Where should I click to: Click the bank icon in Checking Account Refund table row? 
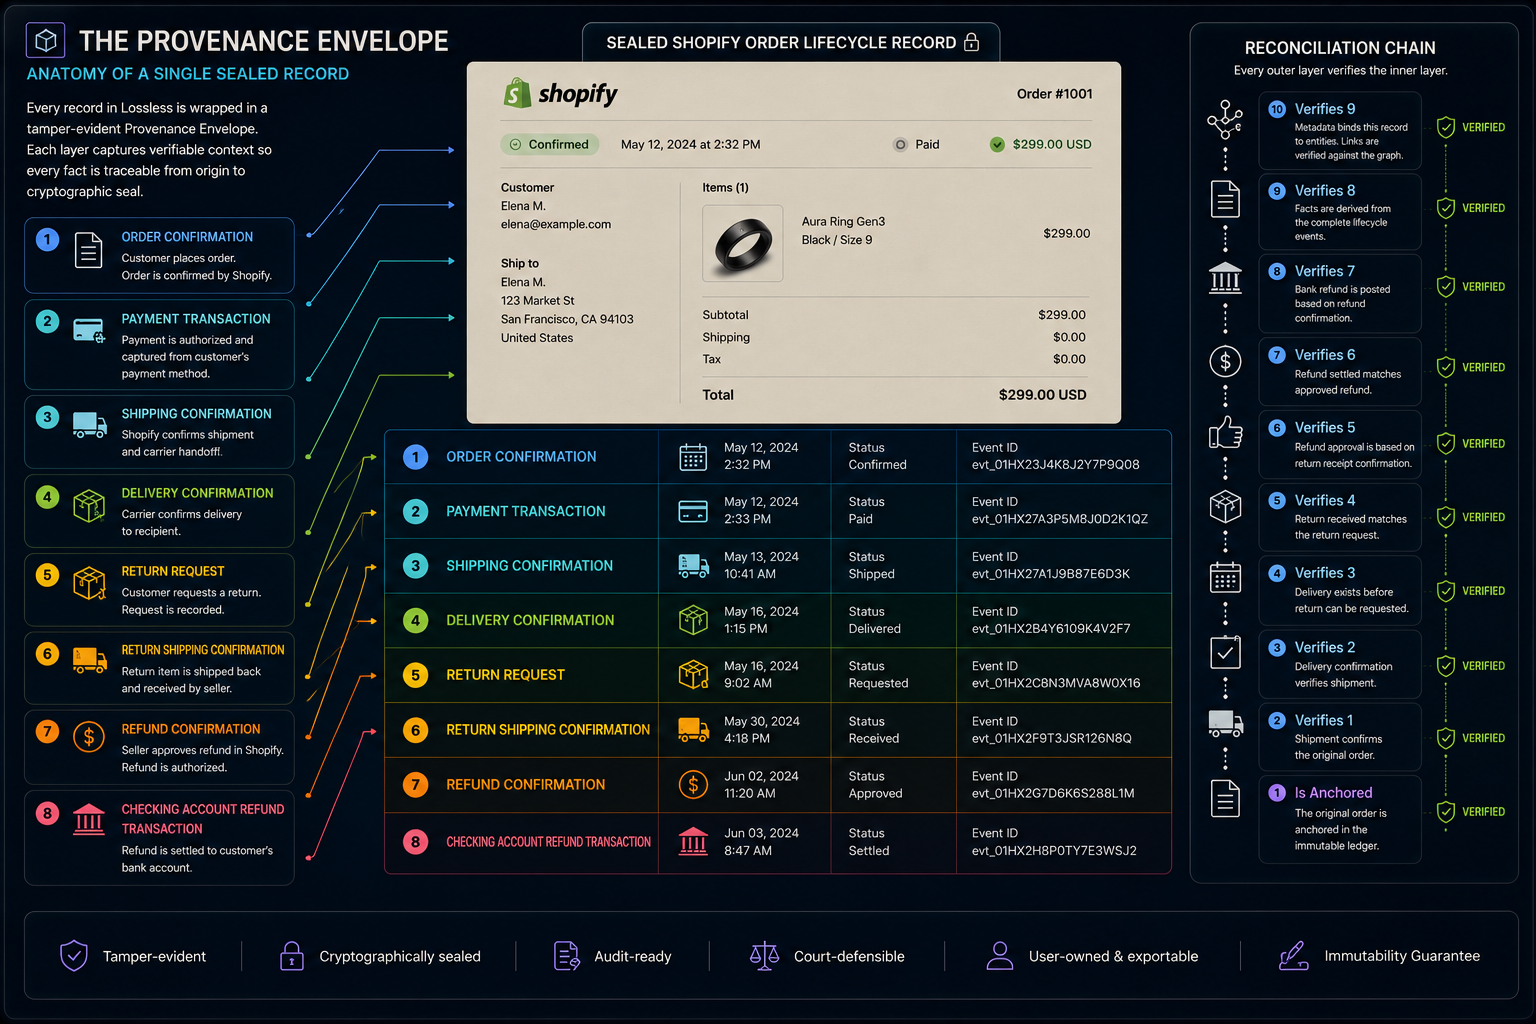[693, 841]
